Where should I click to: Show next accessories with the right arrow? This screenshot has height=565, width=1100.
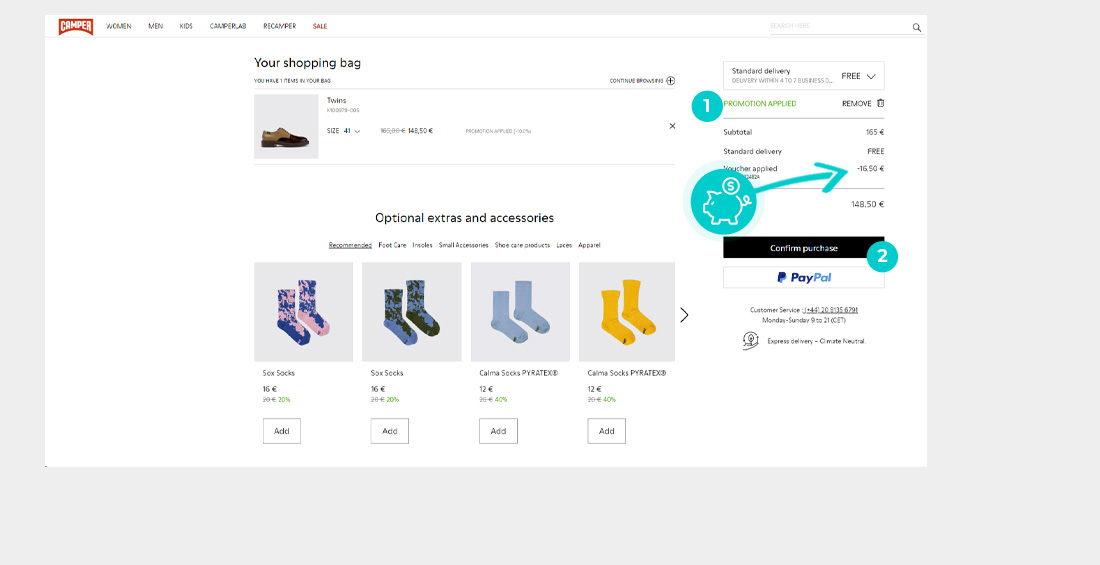click(685, 315)
